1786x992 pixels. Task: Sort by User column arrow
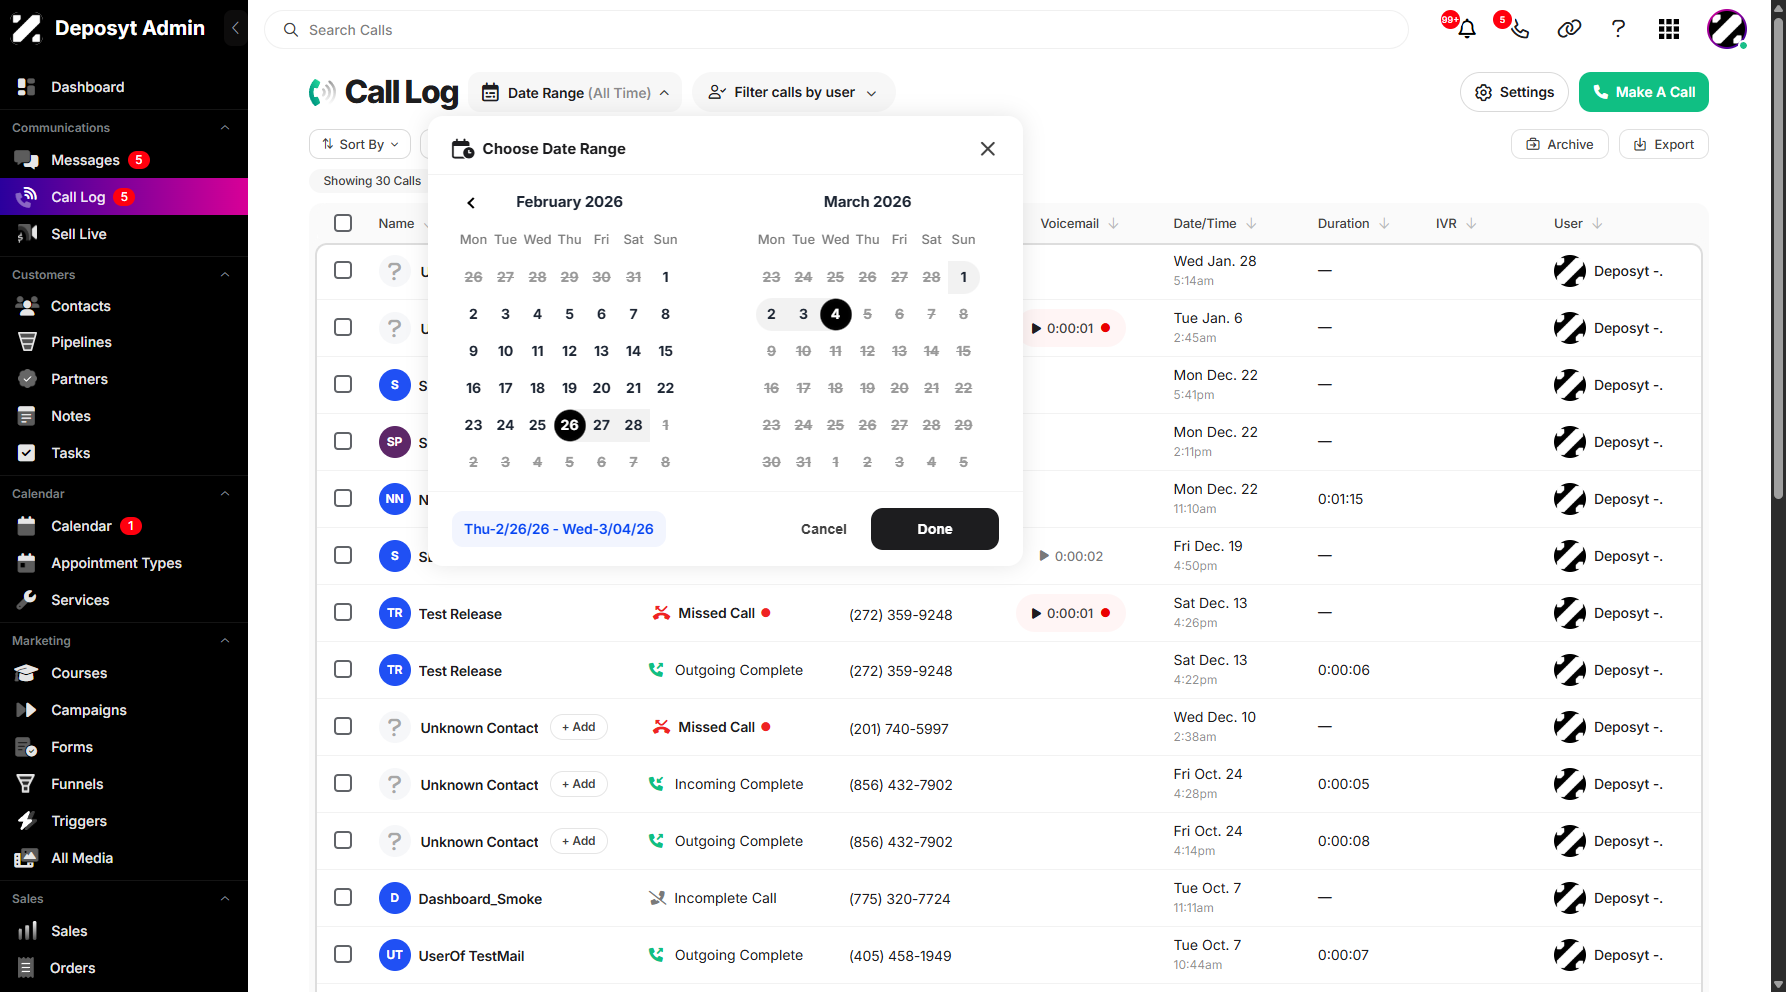(x=1597, y=224)
